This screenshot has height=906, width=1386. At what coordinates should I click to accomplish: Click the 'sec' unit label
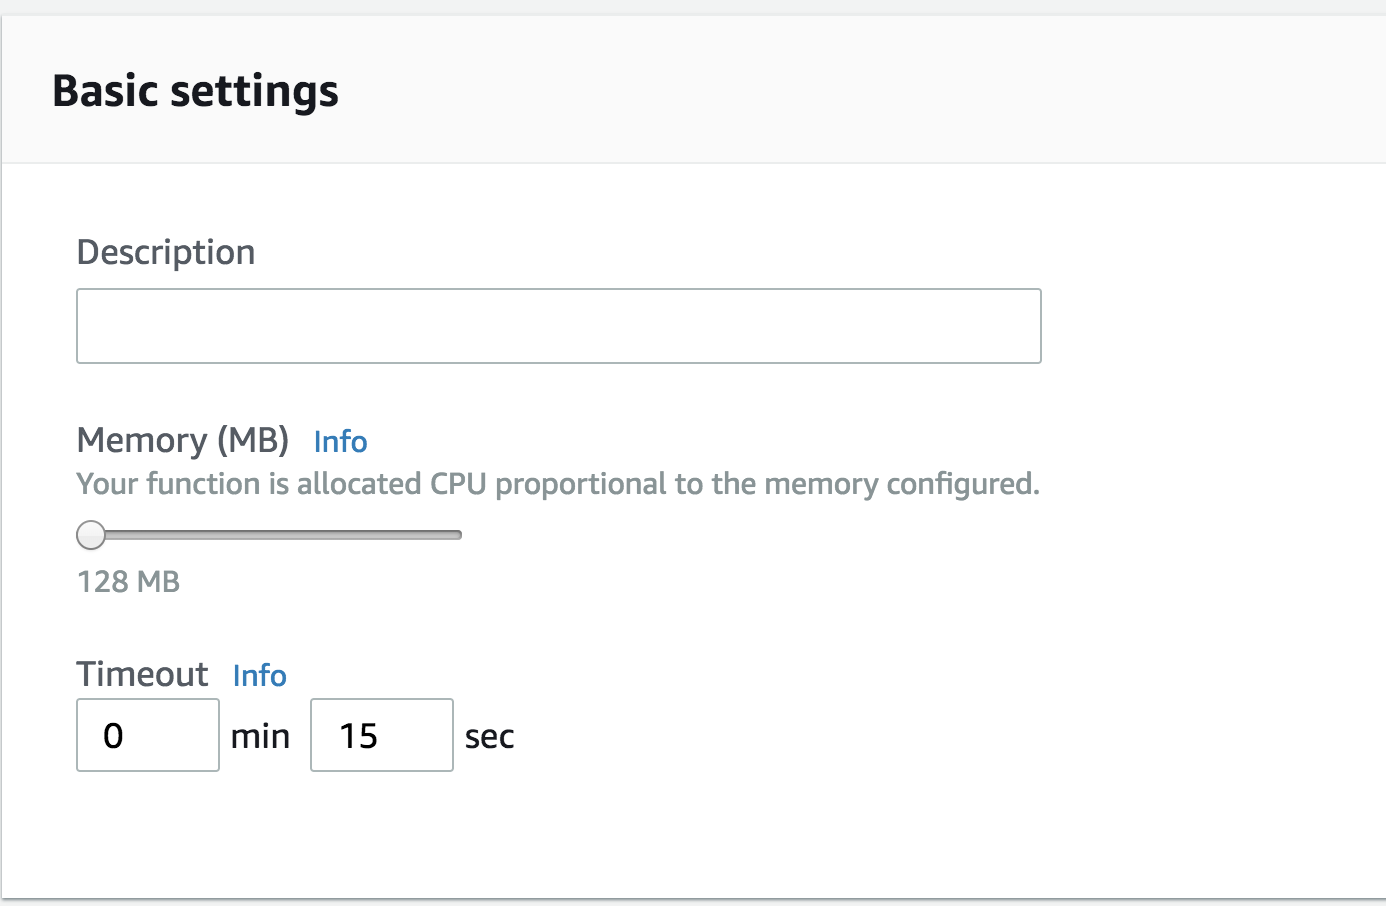[489, 737]
